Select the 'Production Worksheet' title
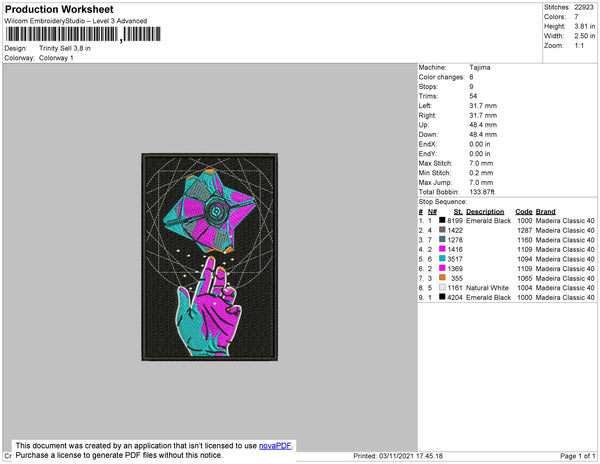Screen dimensions: 600x464 tap(59, 10)
